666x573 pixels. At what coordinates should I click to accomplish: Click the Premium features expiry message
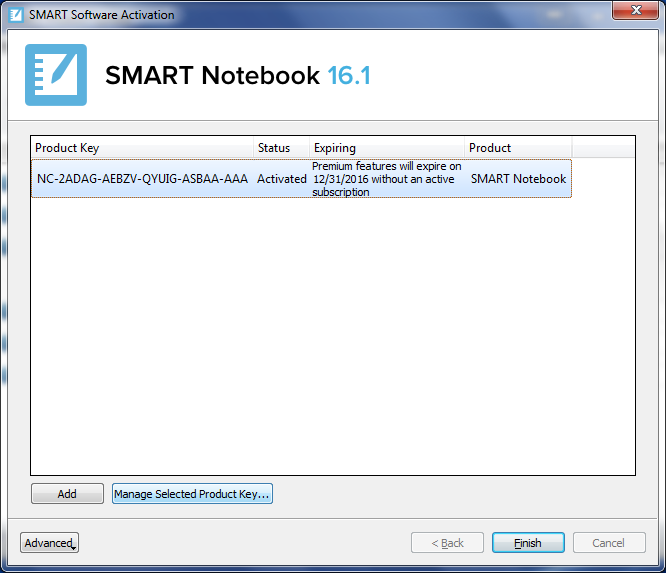[387, 179]
